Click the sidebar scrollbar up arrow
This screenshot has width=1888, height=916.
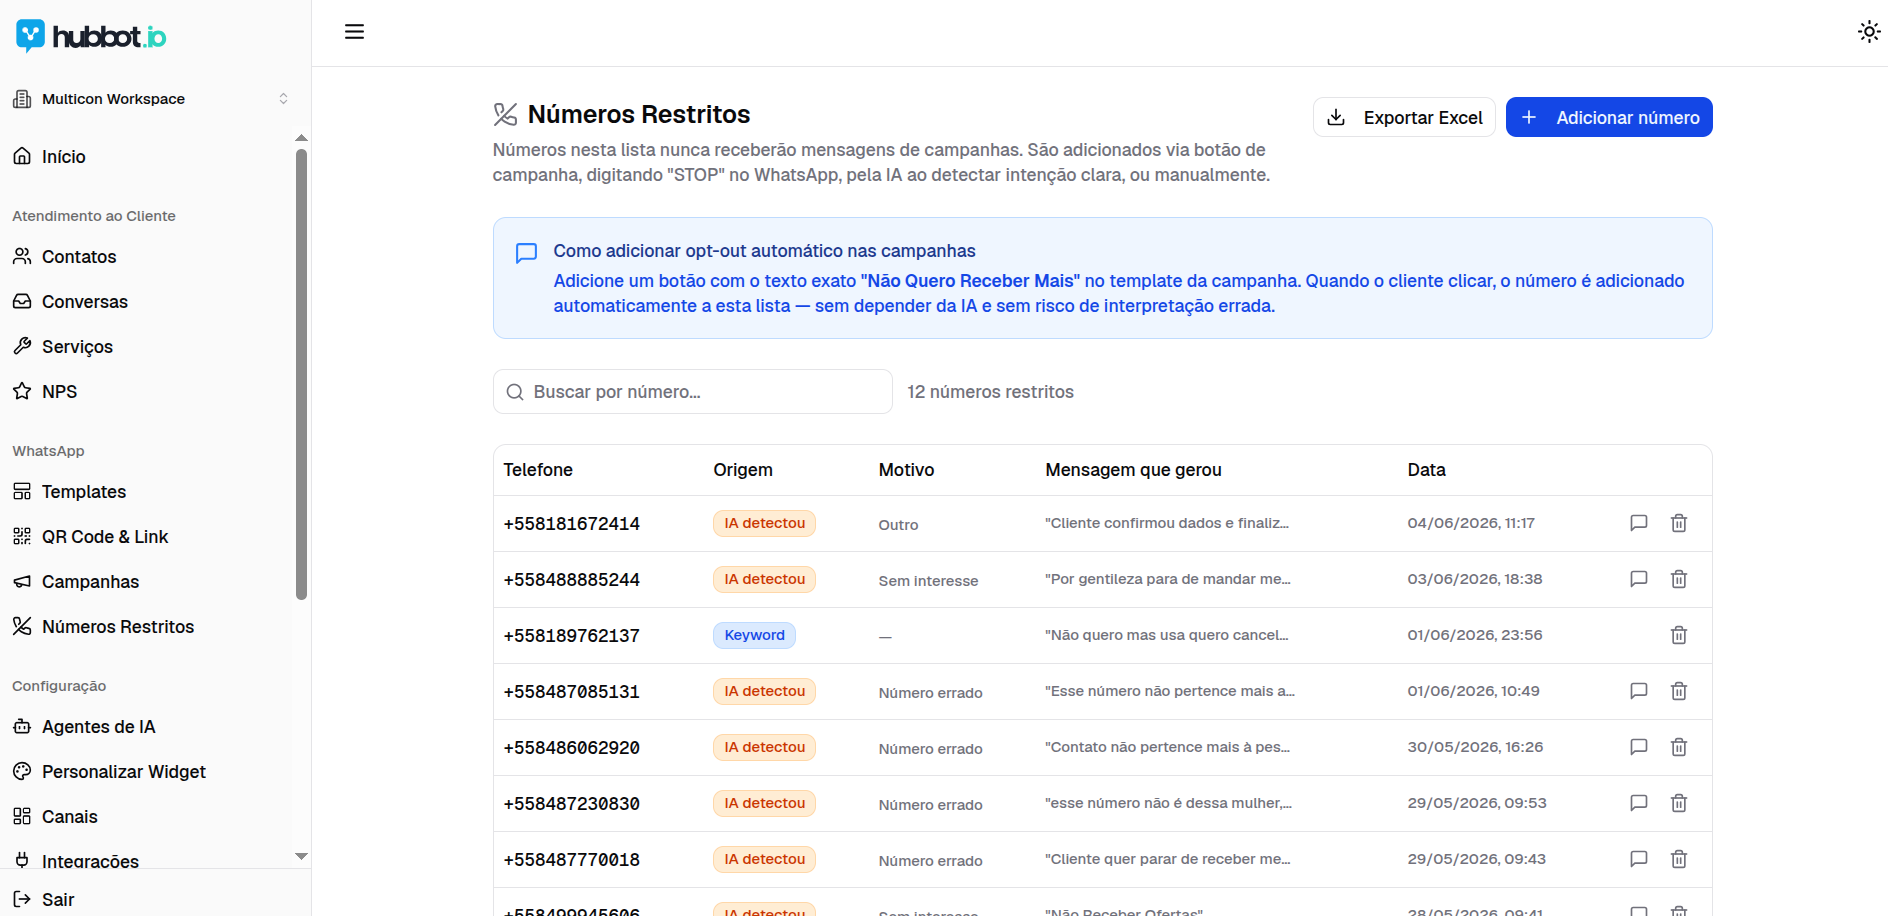(x=301, y=138)
